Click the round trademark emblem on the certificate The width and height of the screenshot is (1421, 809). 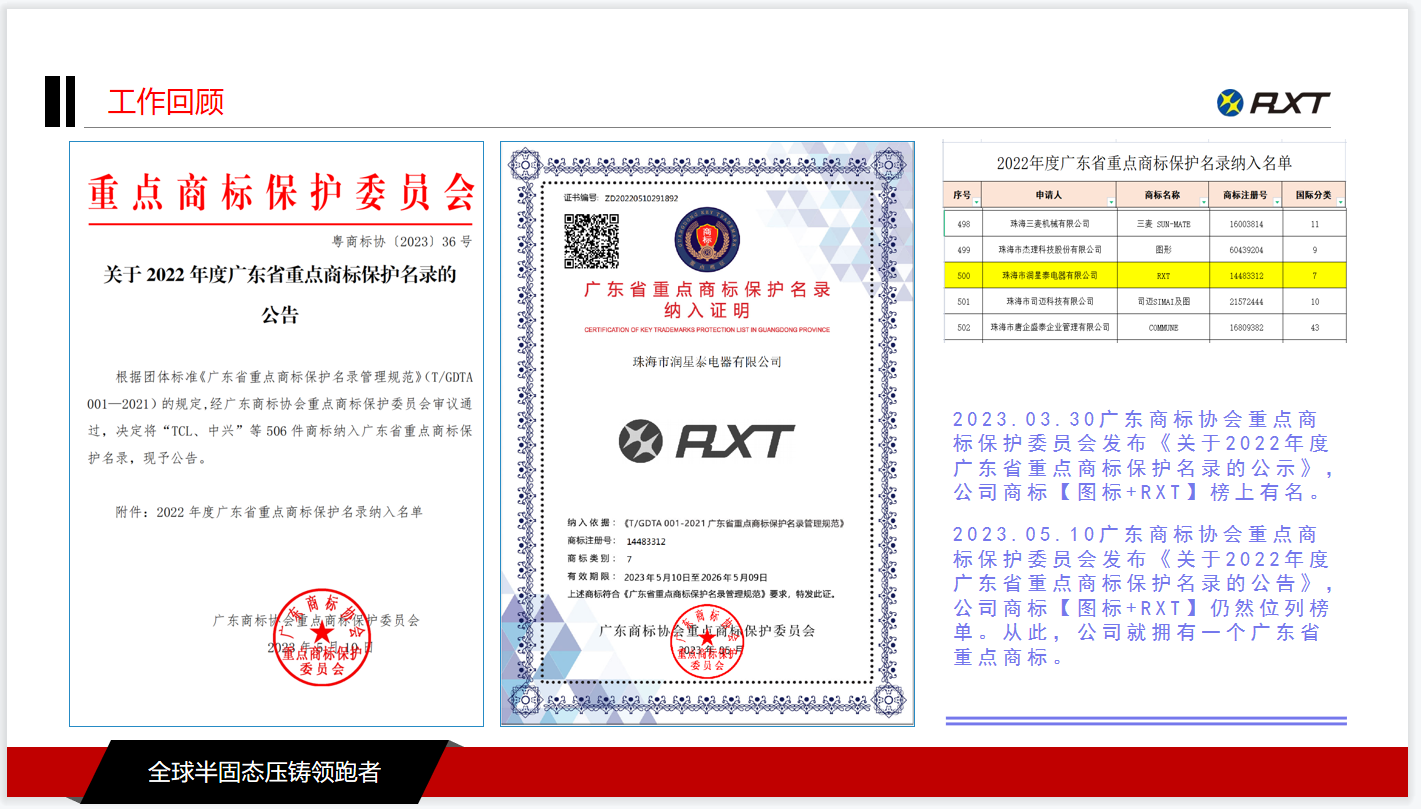click(x=707, y=242)
